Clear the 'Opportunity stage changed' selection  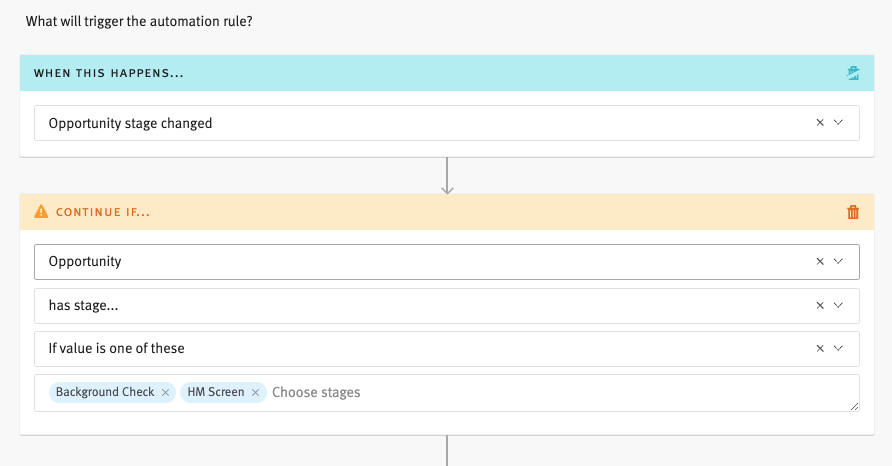(x=820, y=122)
